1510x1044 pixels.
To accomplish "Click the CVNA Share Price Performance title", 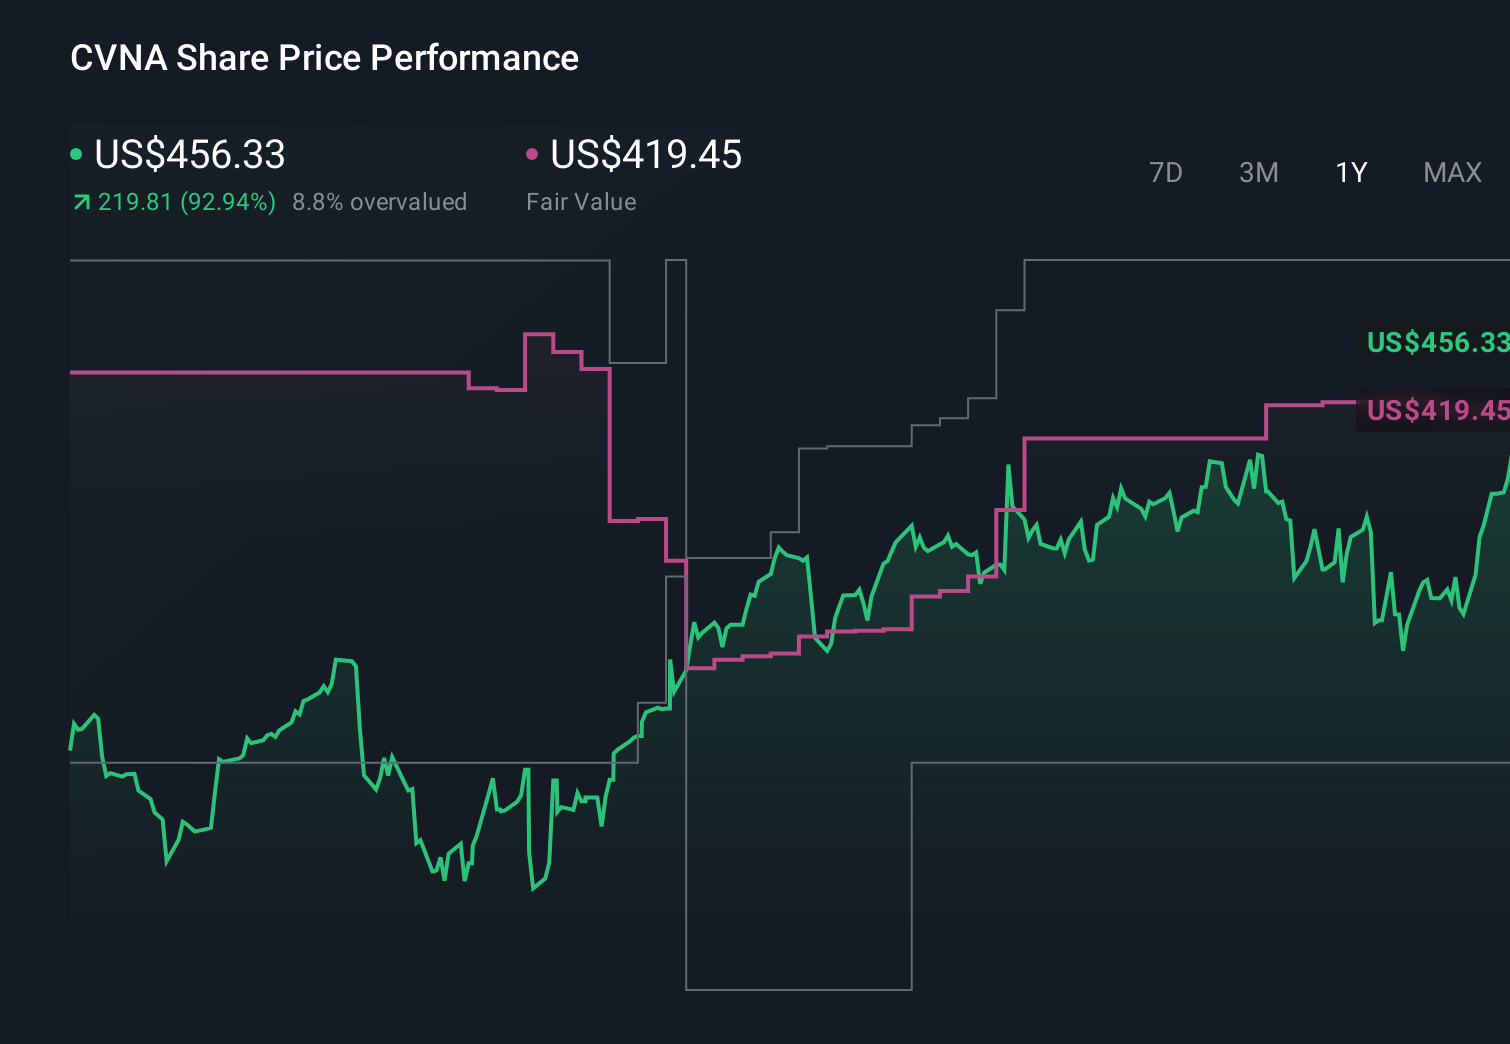I will point(323,58).
